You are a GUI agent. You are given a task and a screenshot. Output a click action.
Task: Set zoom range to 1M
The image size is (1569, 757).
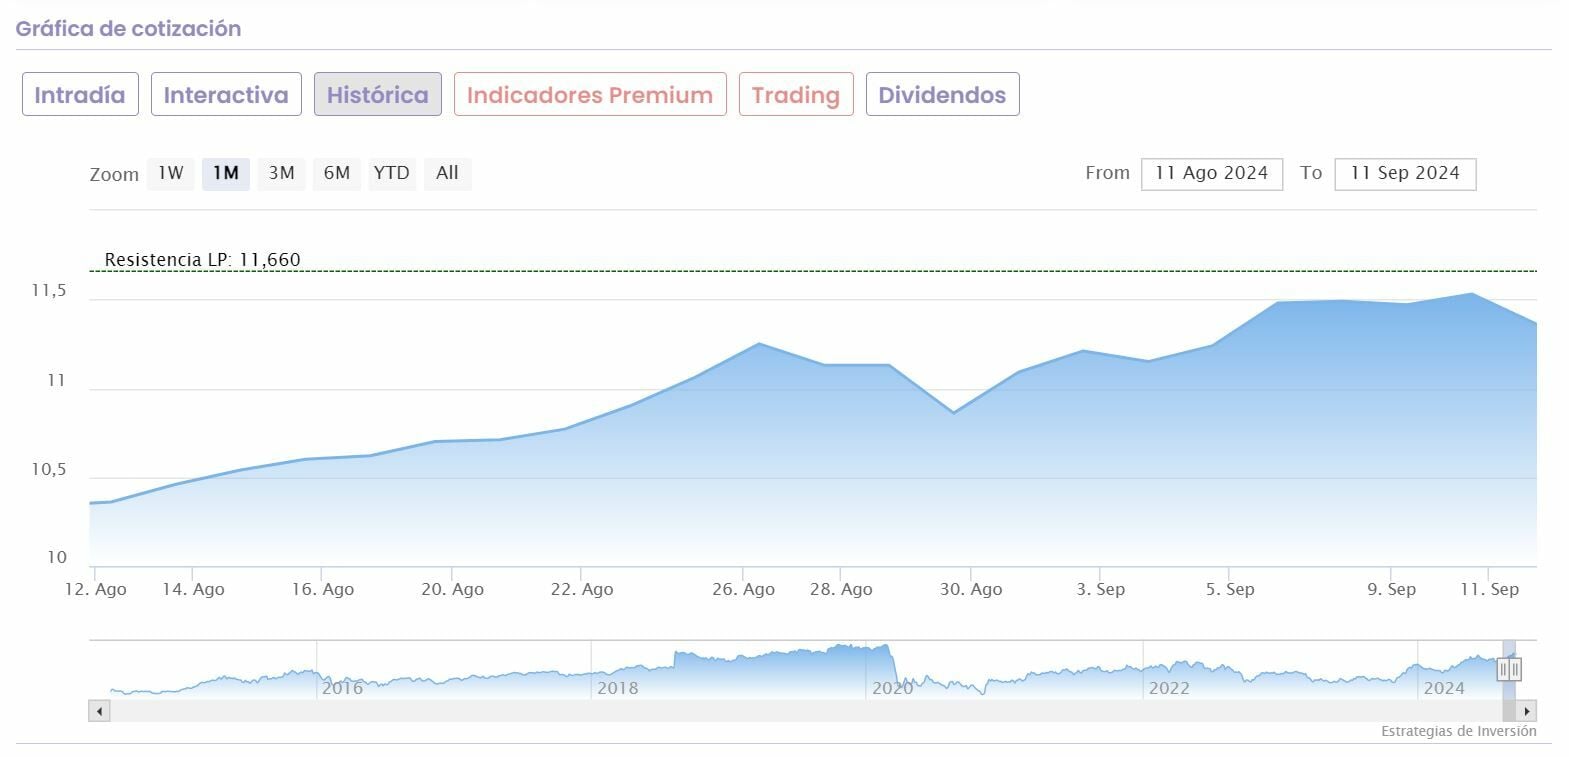point(226,173)
